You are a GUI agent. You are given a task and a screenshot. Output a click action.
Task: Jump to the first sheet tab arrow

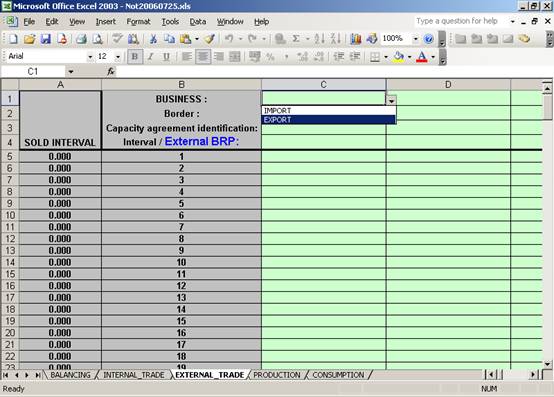(6, 375)
